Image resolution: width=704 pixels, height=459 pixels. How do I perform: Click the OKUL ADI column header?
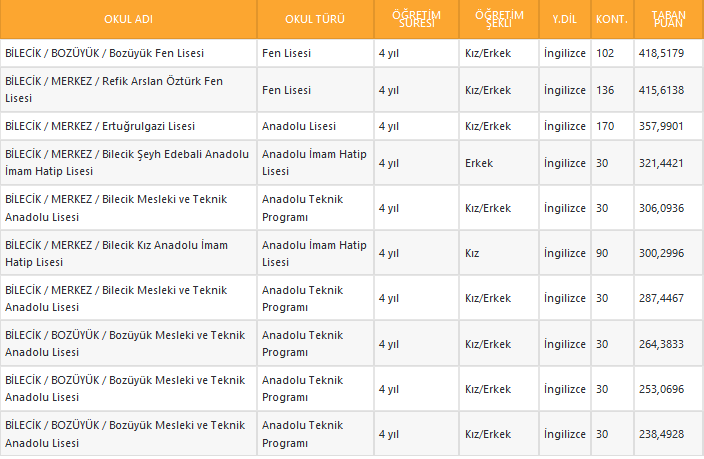pos(127,19)
